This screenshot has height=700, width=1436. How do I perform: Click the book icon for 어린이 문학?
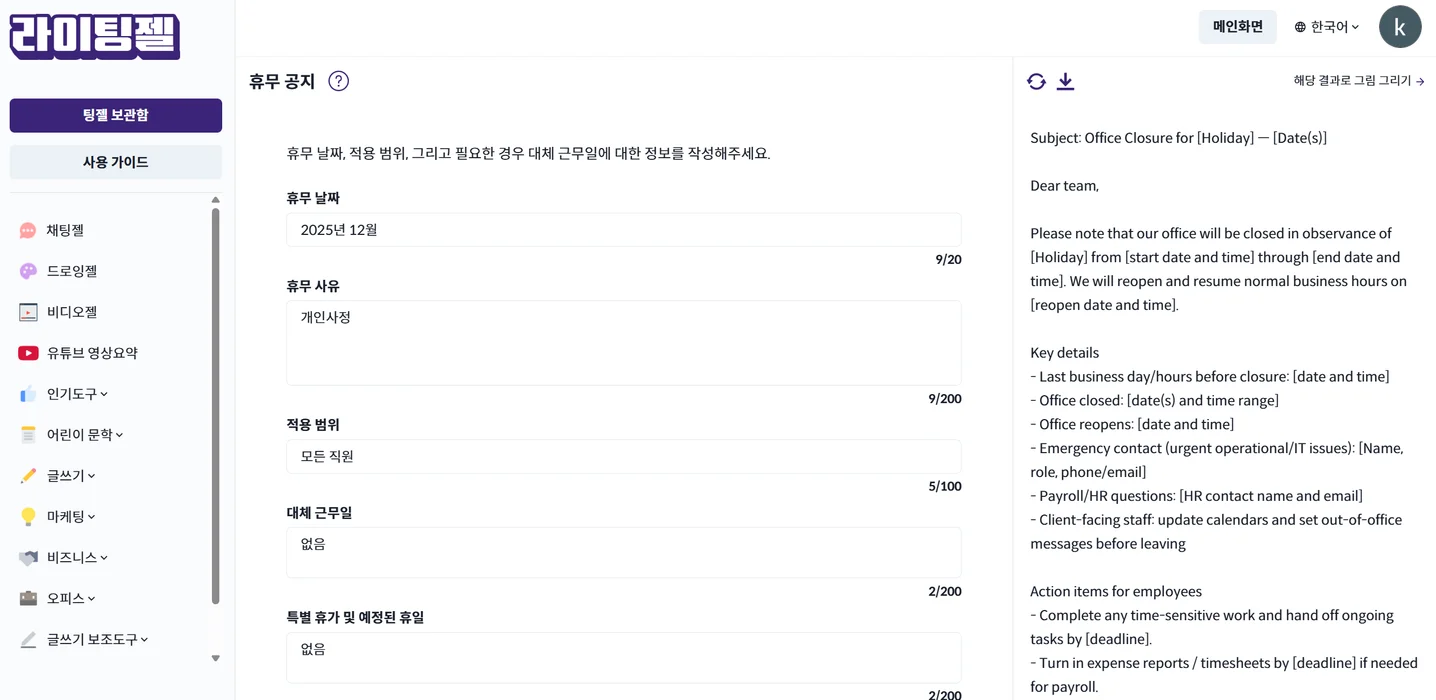pos(28,435)
